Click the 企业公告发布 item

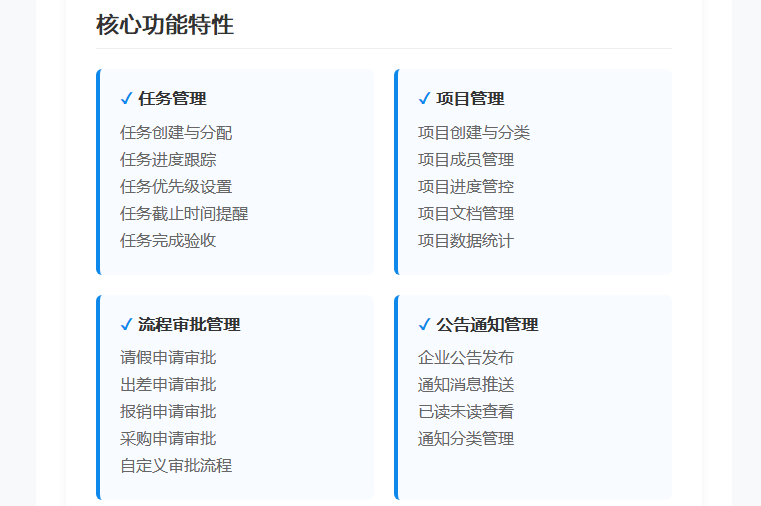(x=466, y=358)
